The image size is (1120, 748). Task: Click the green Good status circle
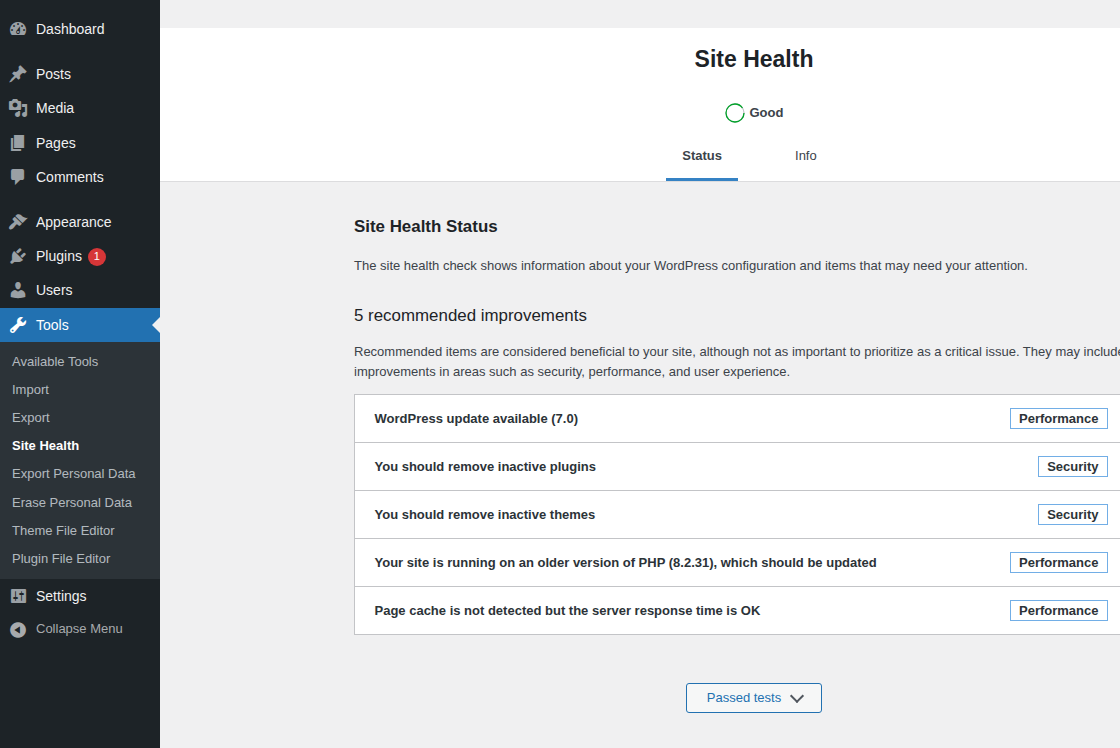tap(734, 113)
